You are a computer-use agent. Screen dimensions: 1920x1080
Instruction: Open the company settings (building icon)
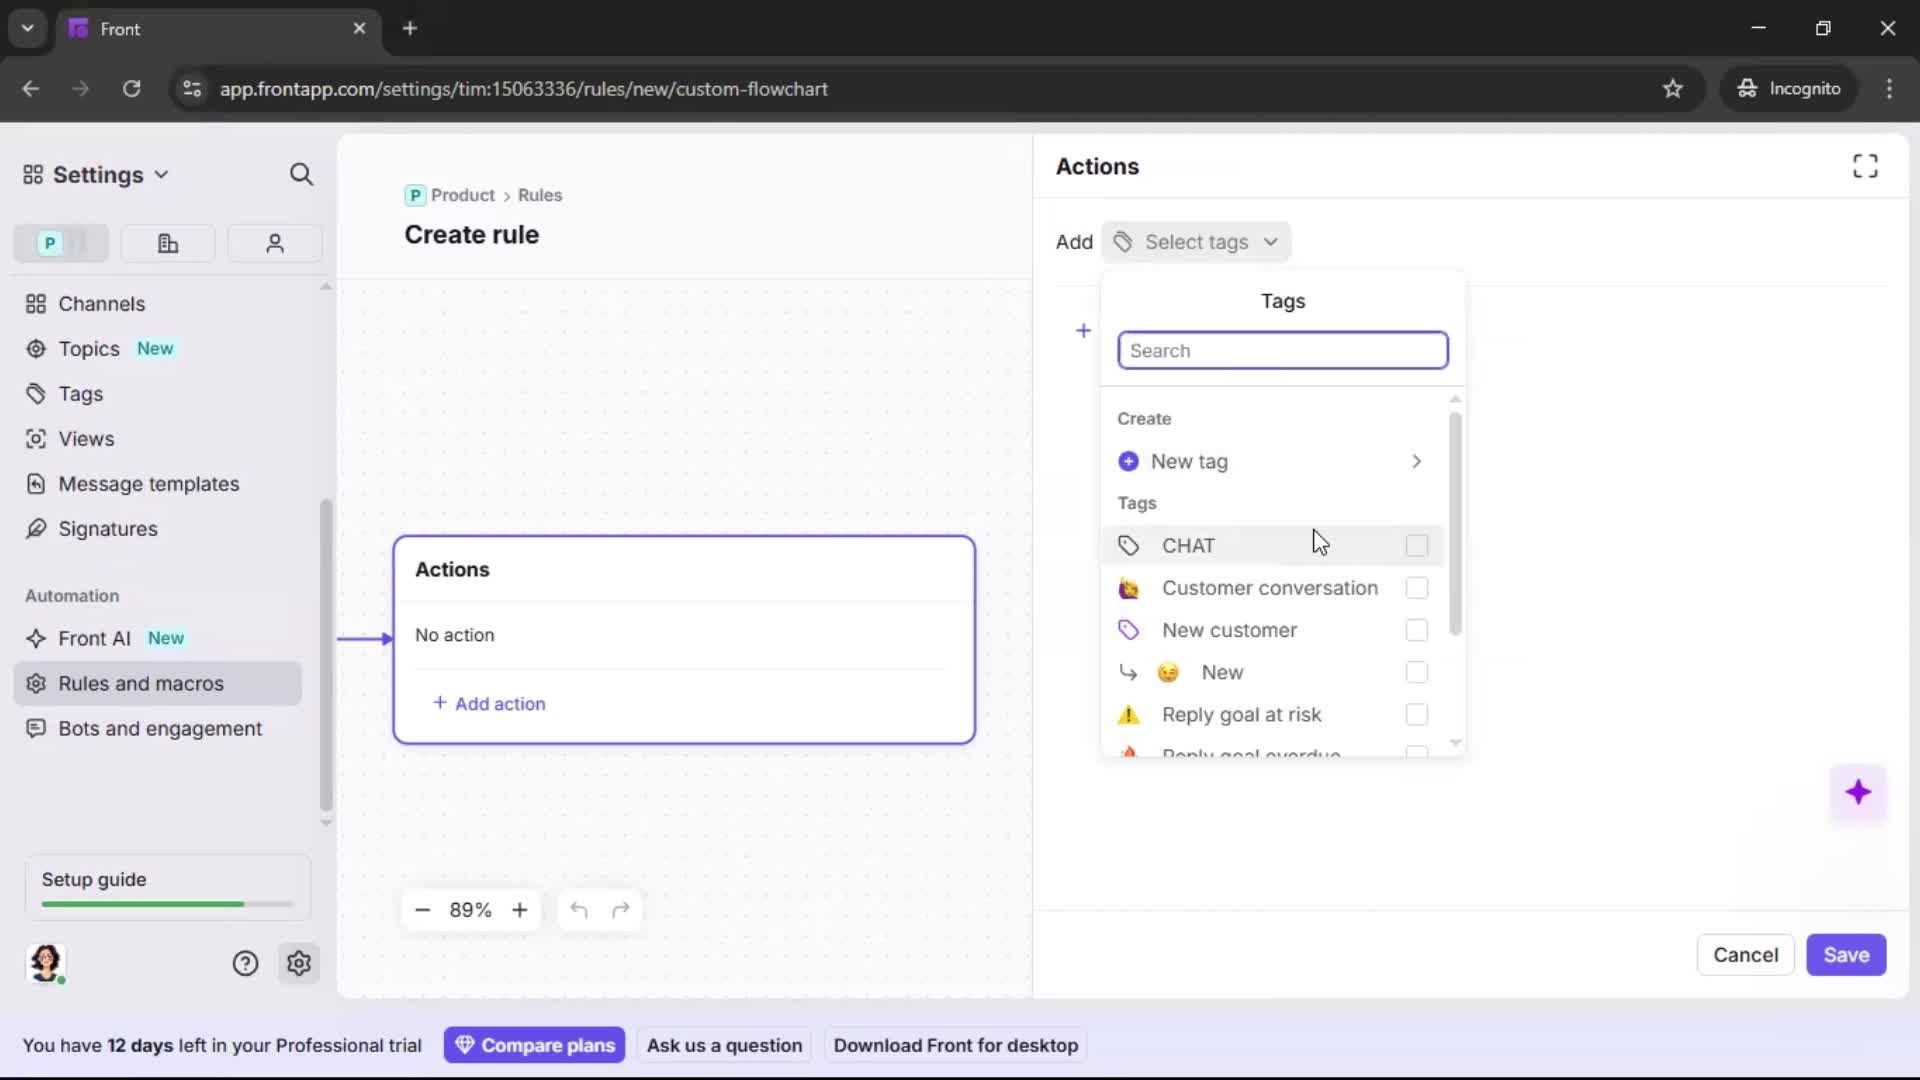[167, 243]
